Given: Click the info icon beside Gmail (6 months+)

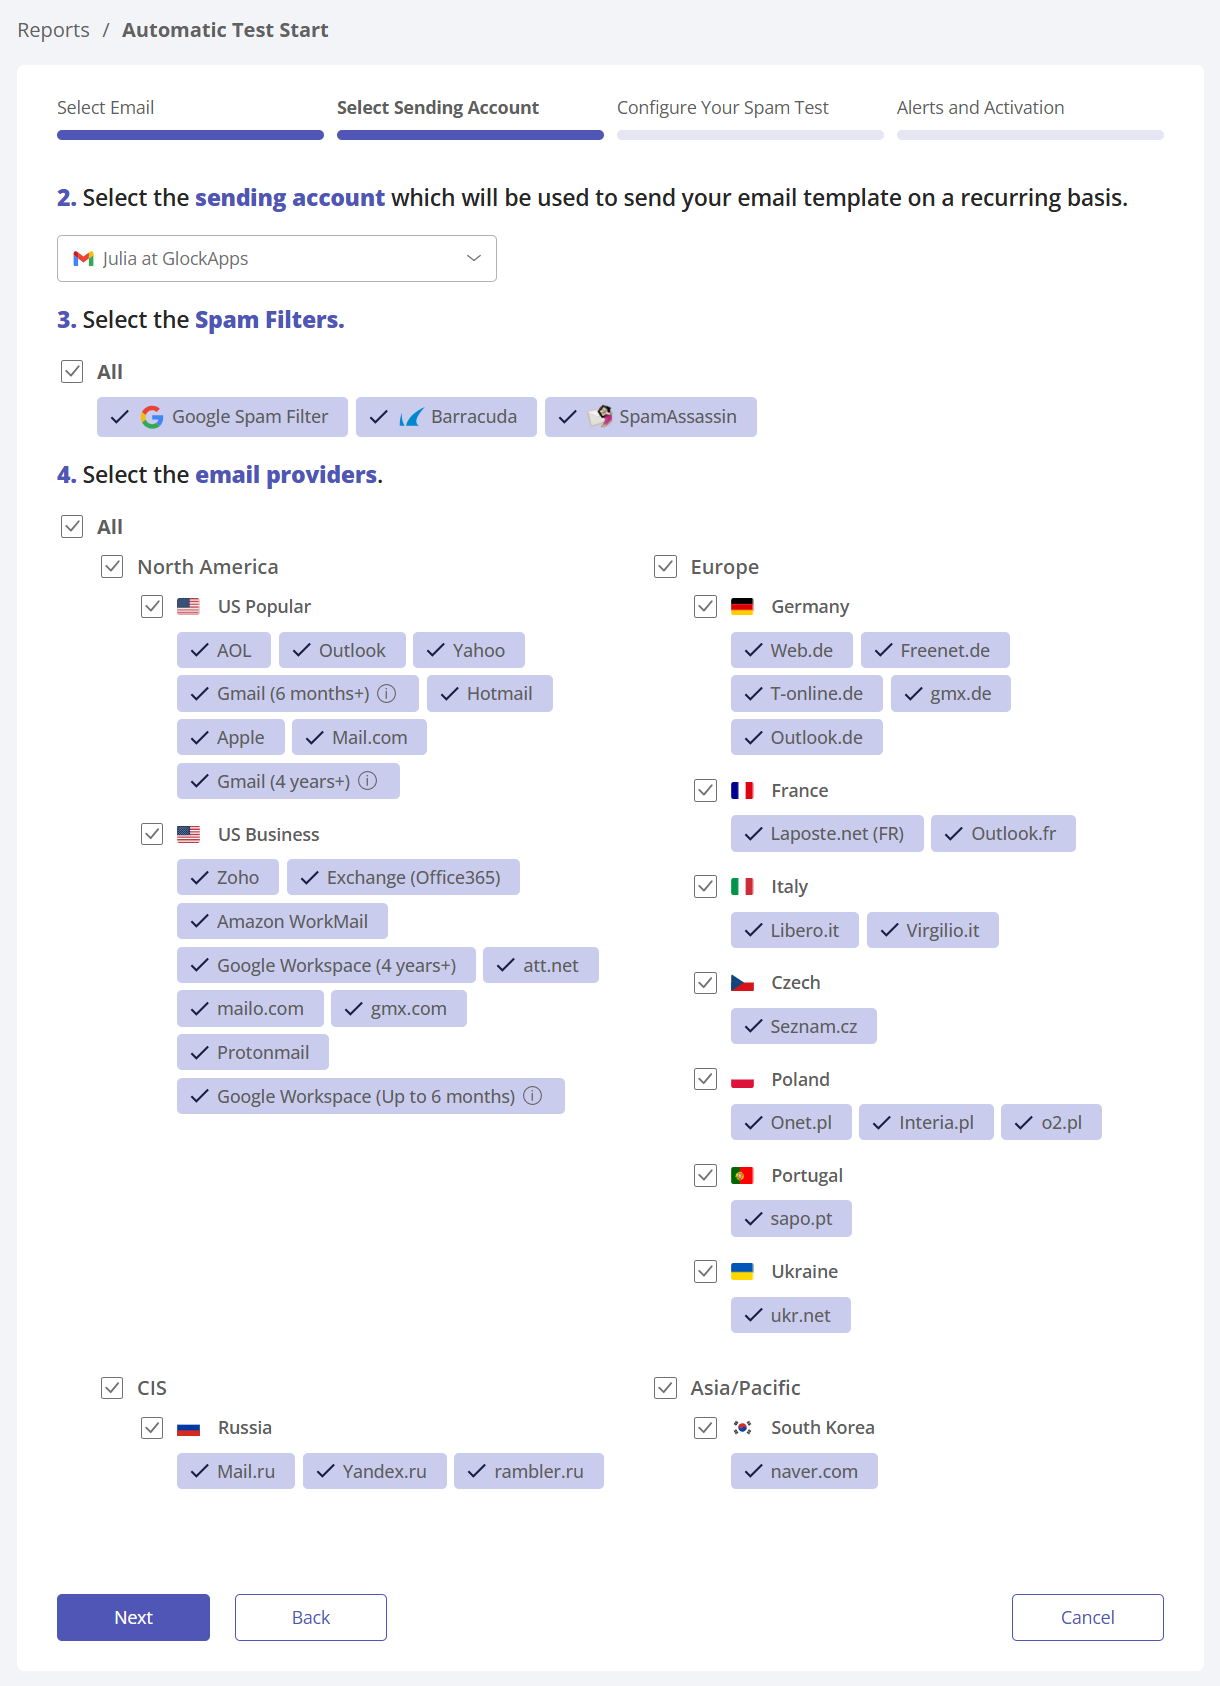Looking at the screenshot, I should (387, 693).
